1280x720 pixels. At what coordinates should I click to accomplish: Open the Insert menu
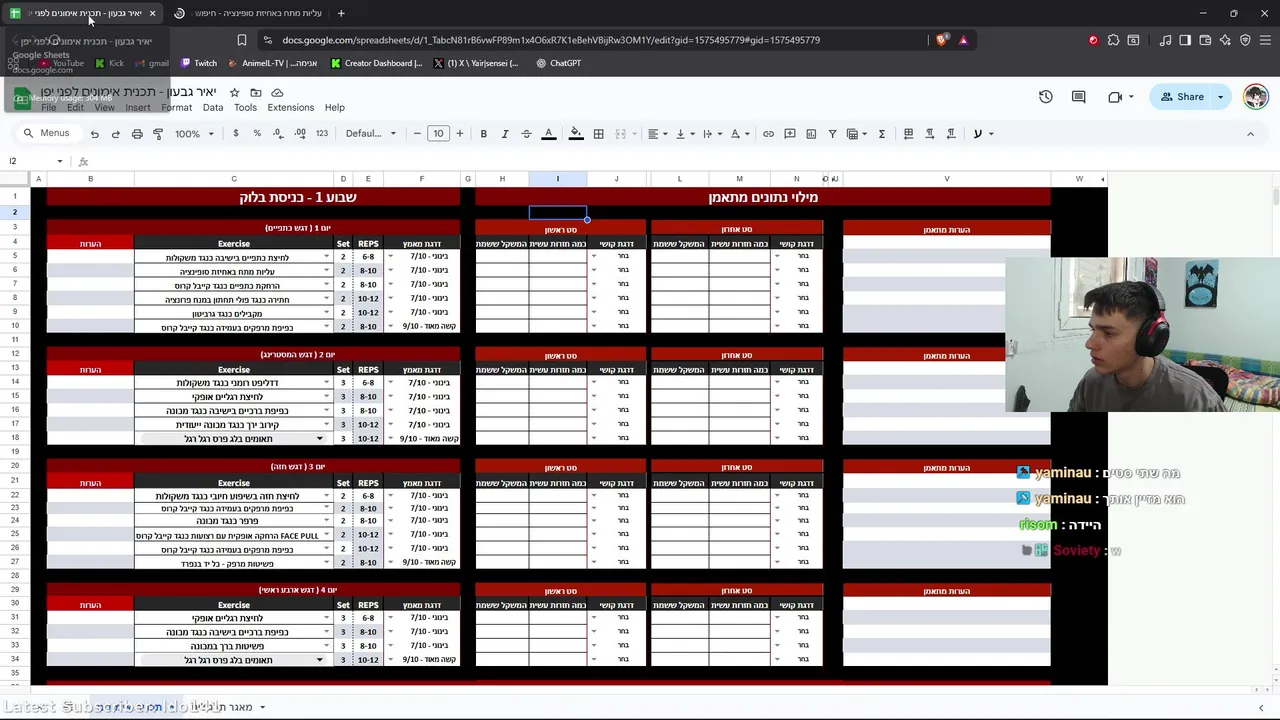138,107
